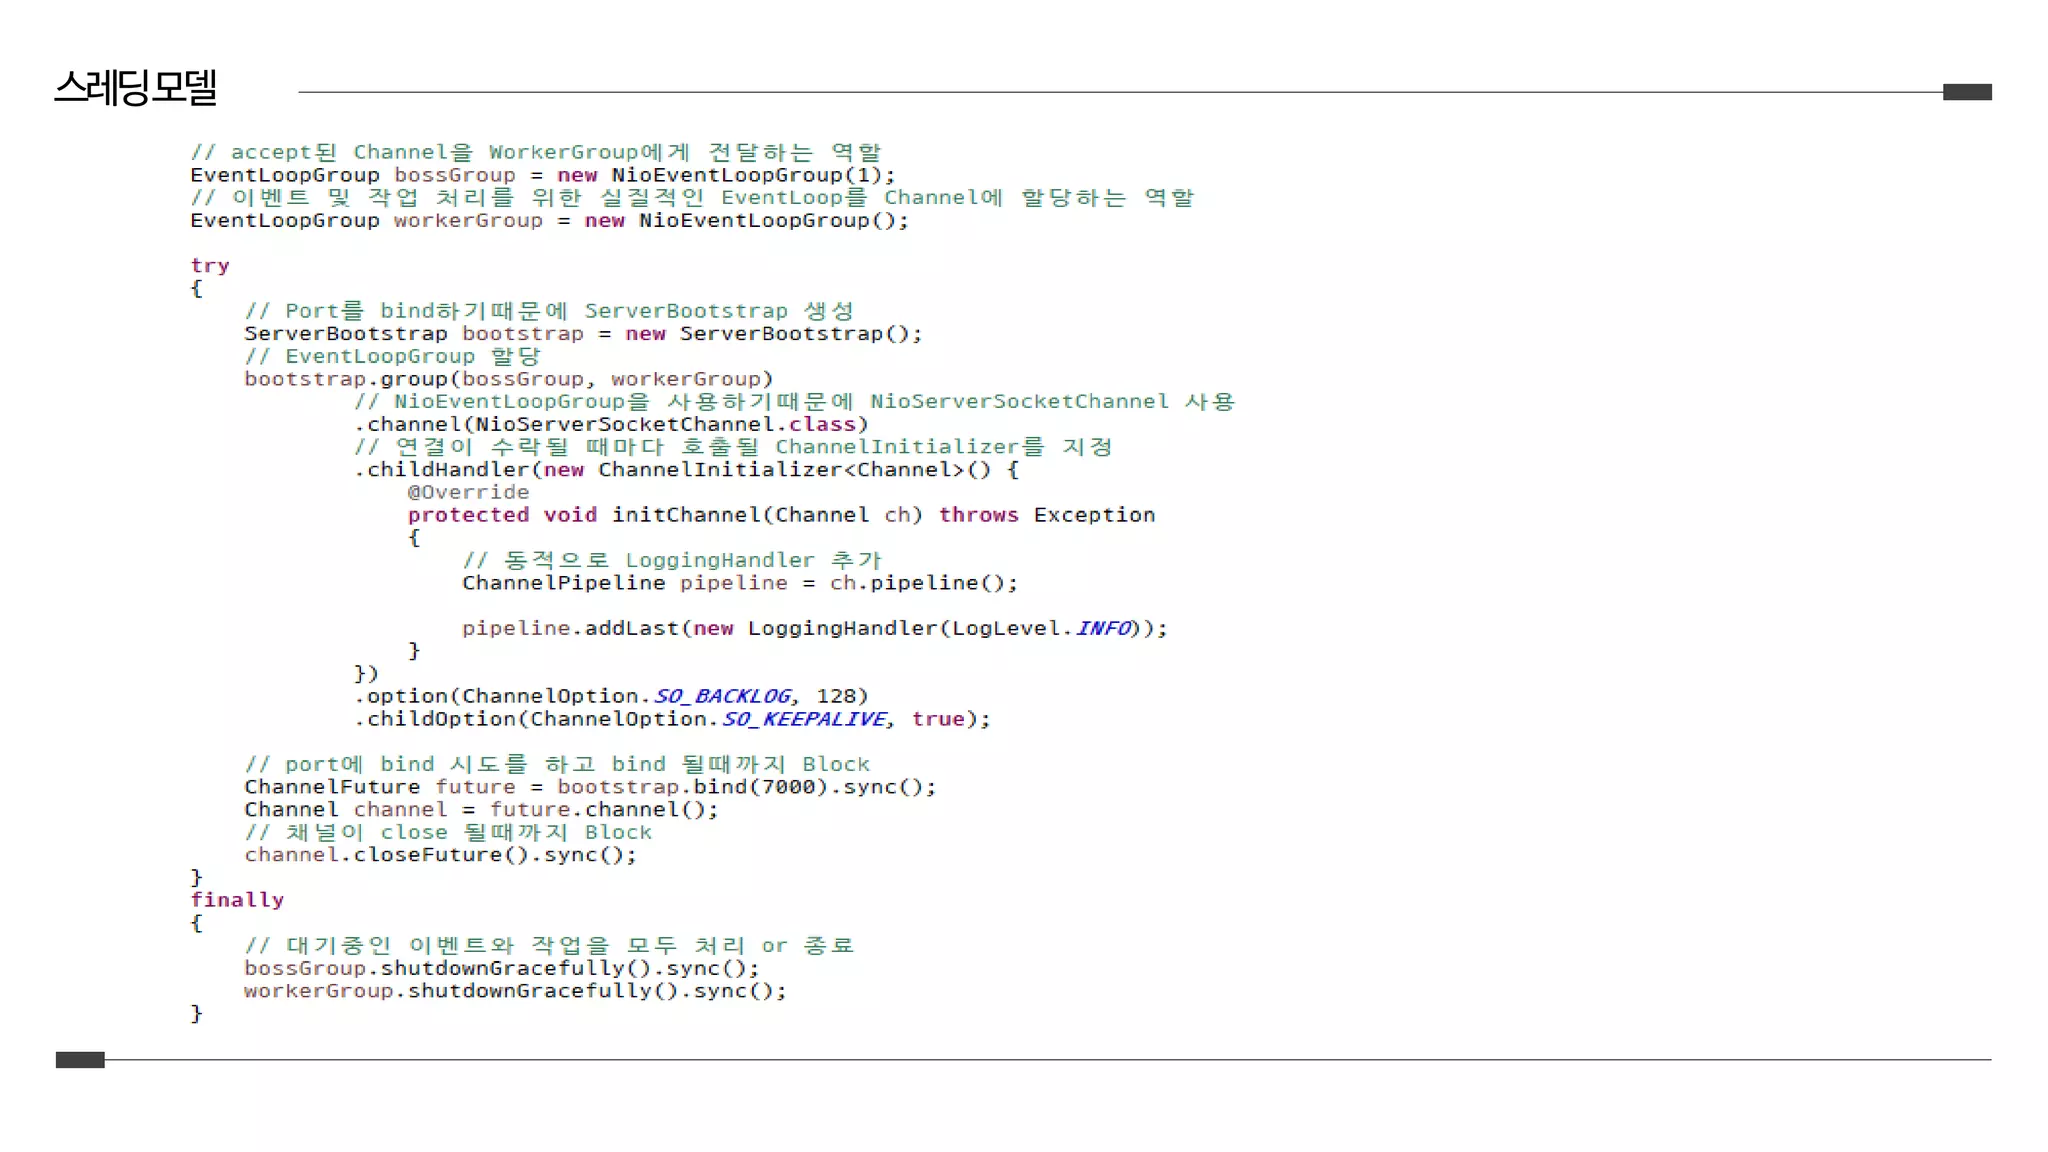Click the @Override annotation

pos(468,492)
